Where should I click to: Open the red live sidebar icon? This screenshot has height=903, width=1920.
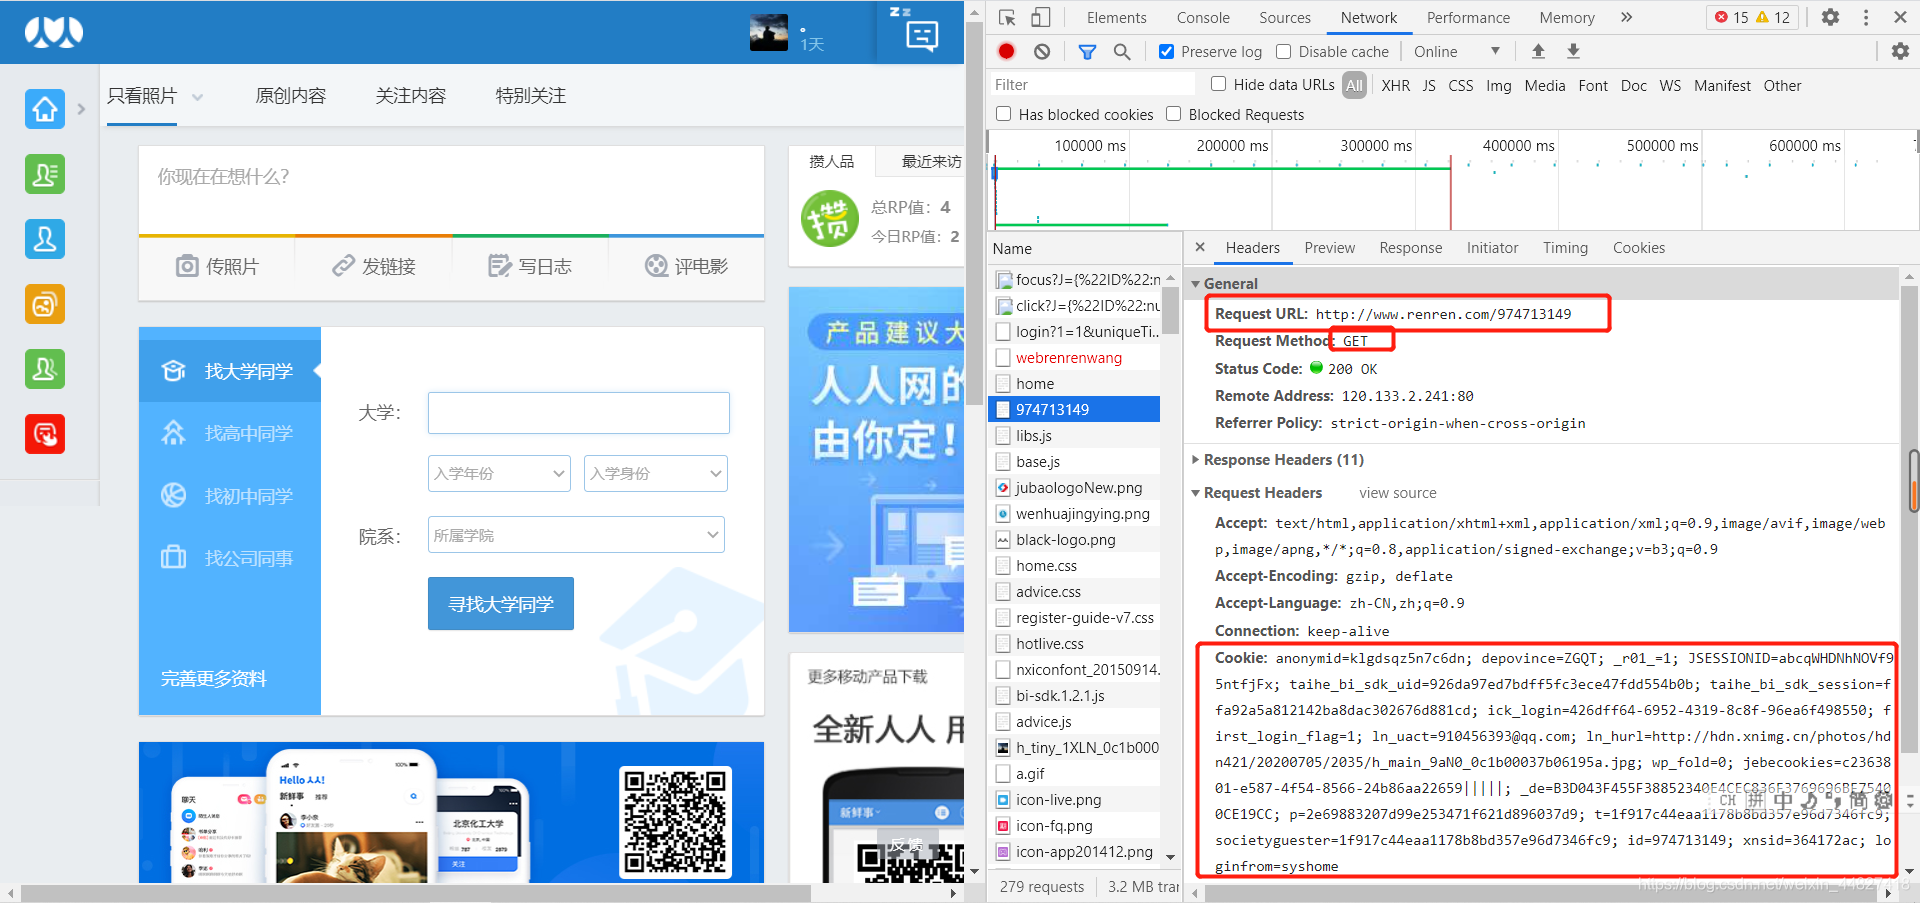(45, 434)
